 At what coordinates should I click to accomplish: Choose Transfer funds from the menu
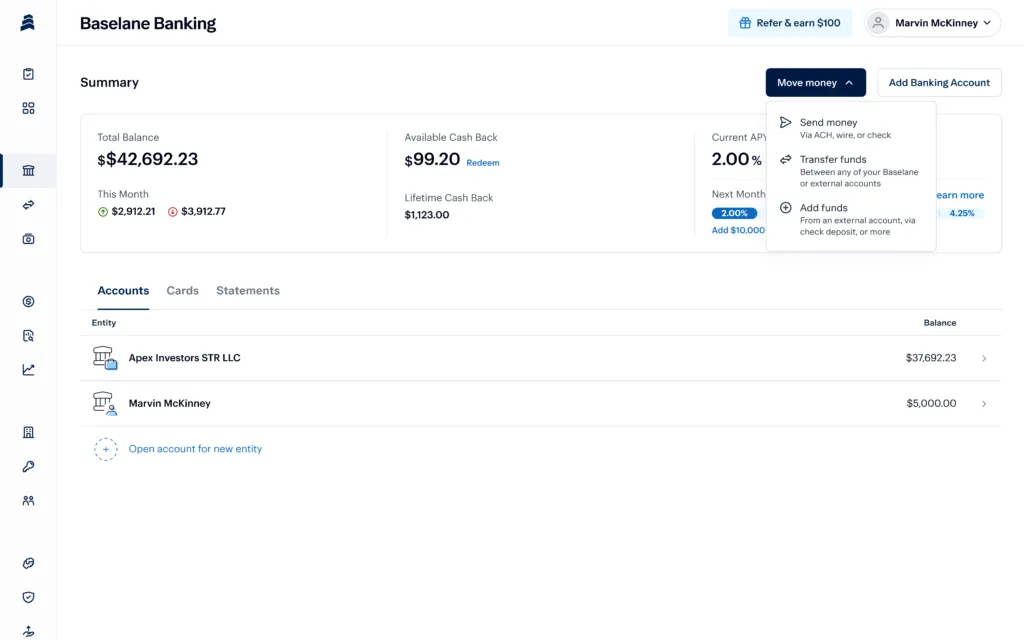tap(851, 170)
